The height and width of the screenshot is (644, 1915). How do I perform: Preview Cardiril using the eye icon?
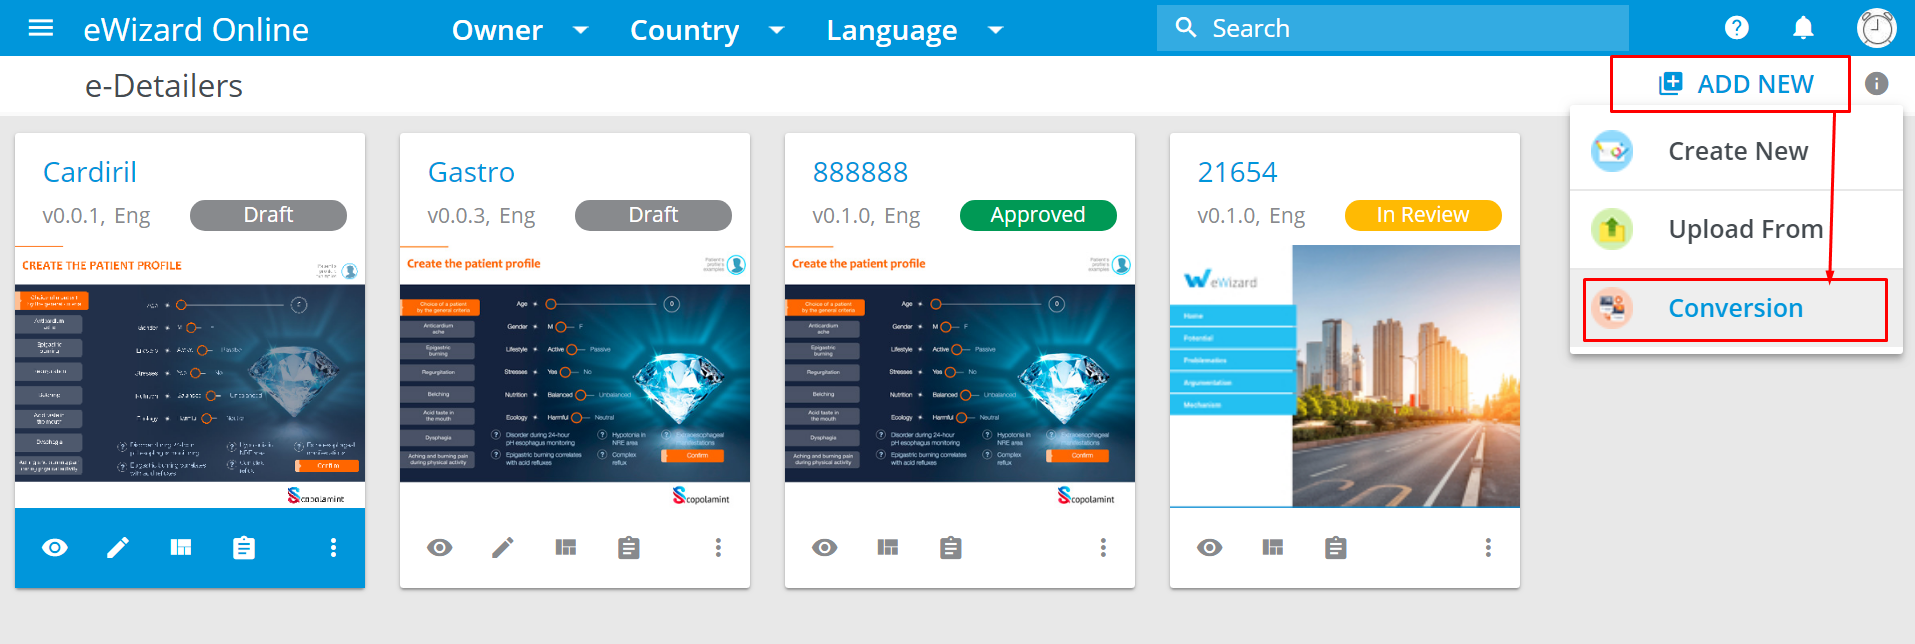[55, 547]
